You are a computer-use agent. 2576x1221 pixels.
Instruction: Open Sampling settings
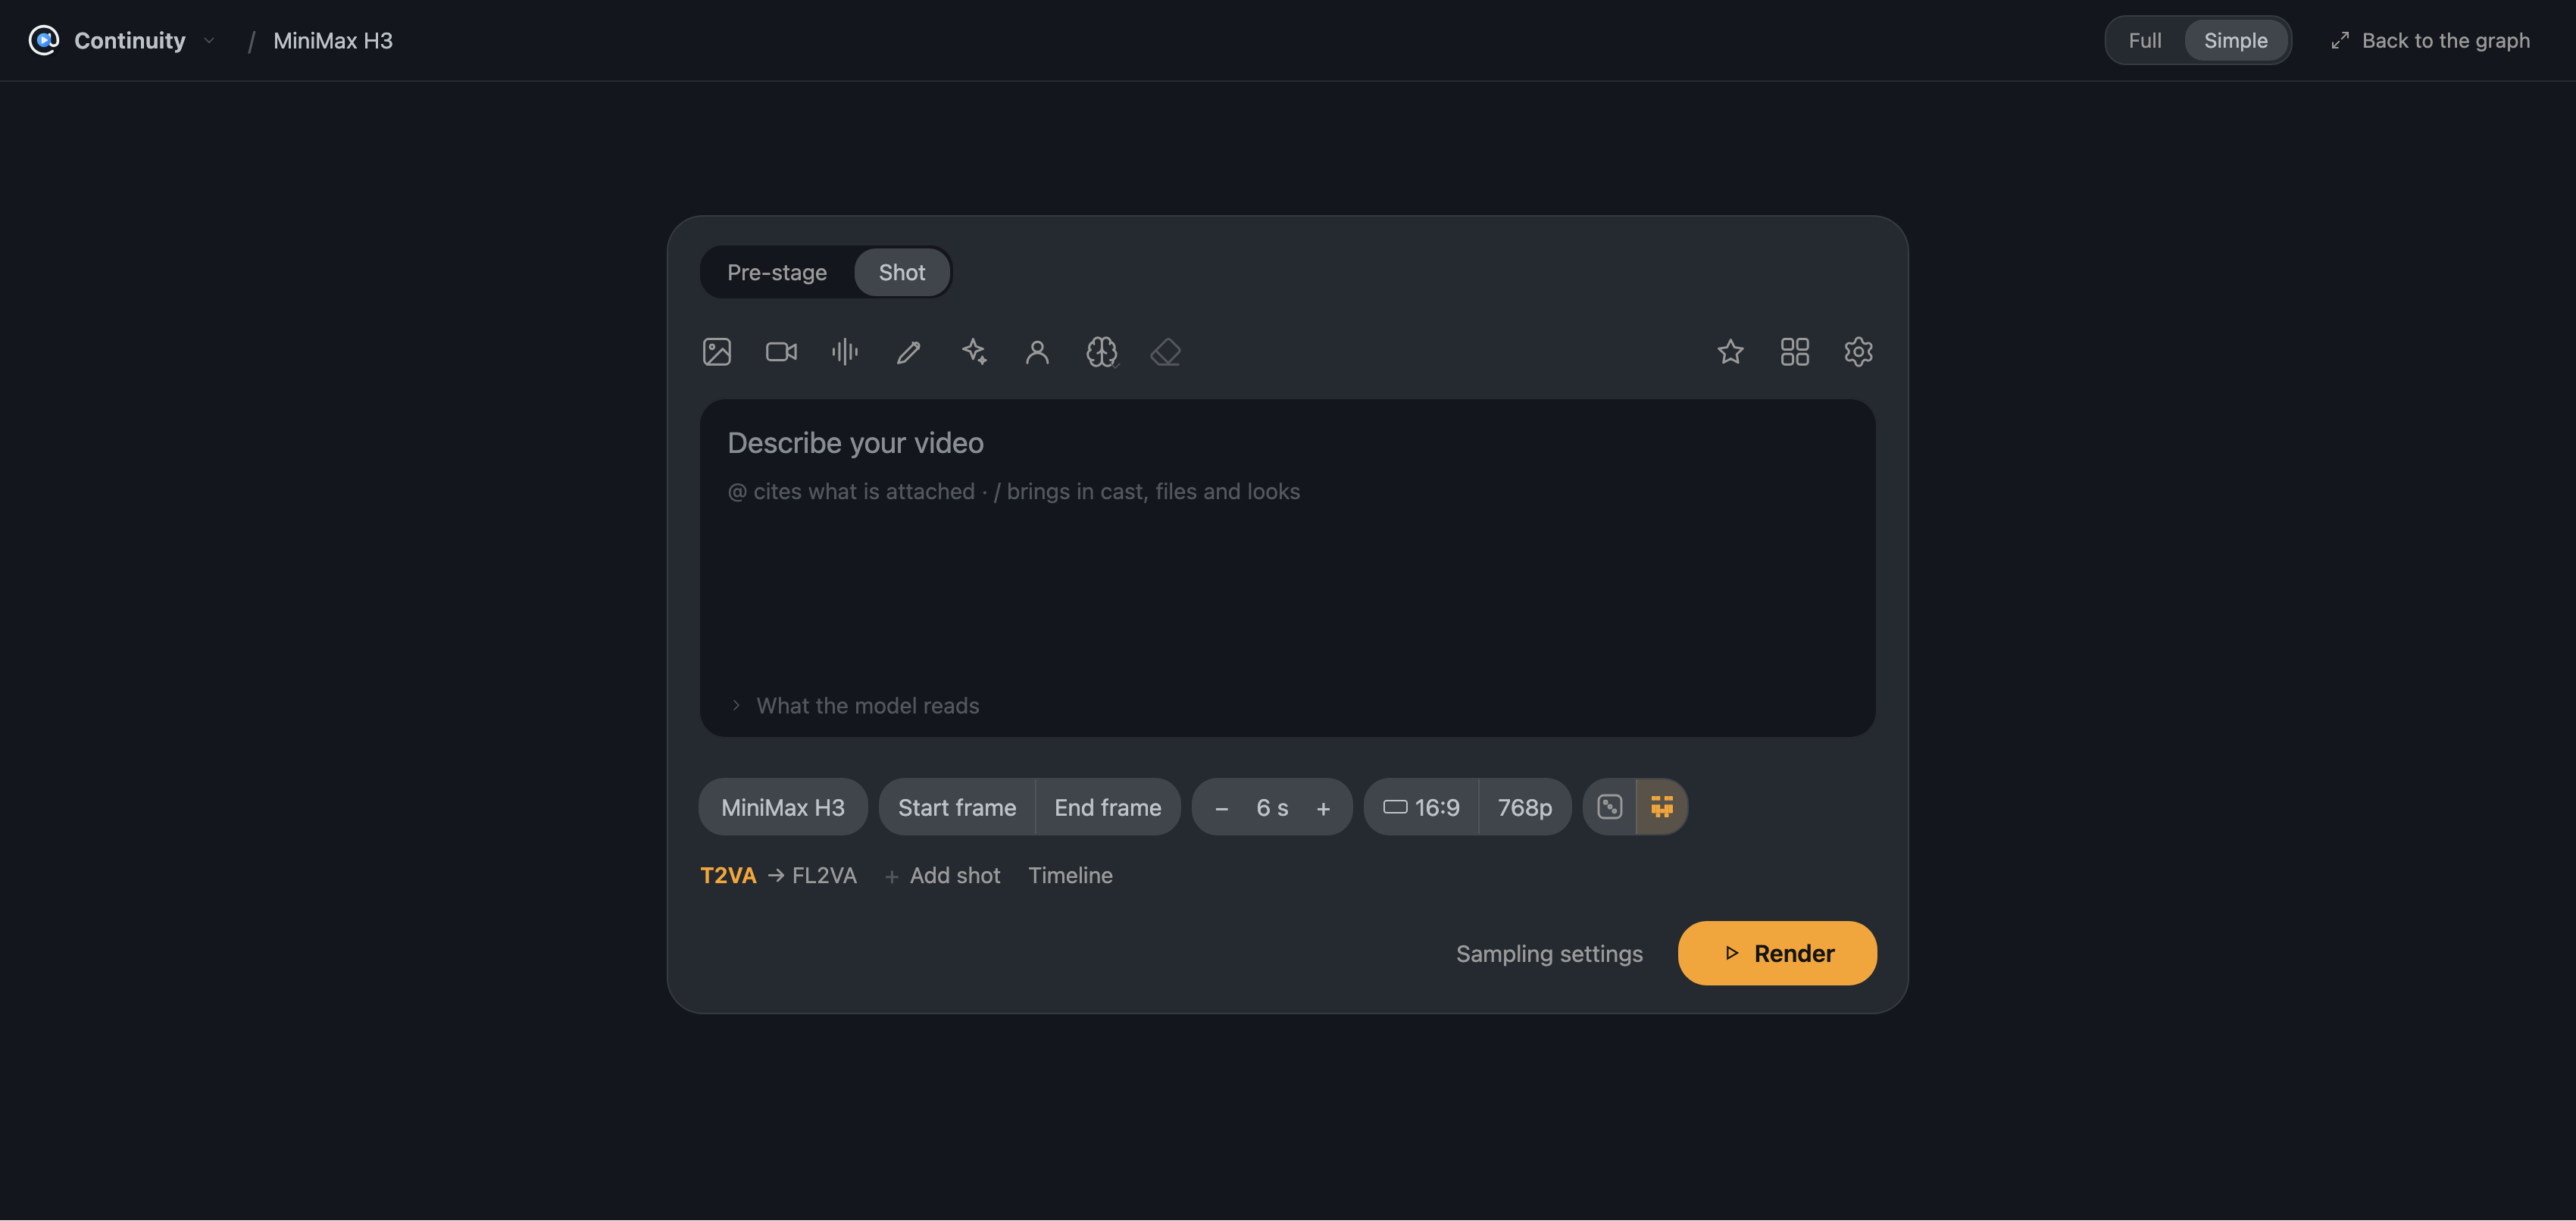click(1549, 954)
